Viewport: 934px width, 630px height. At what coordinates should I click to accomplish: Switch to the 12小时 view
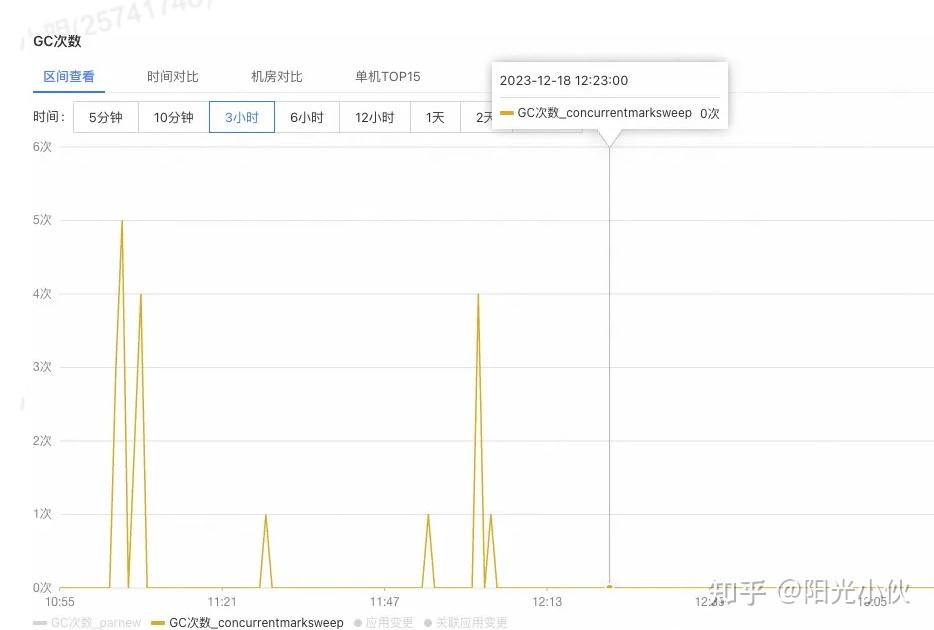coord(374,117)
